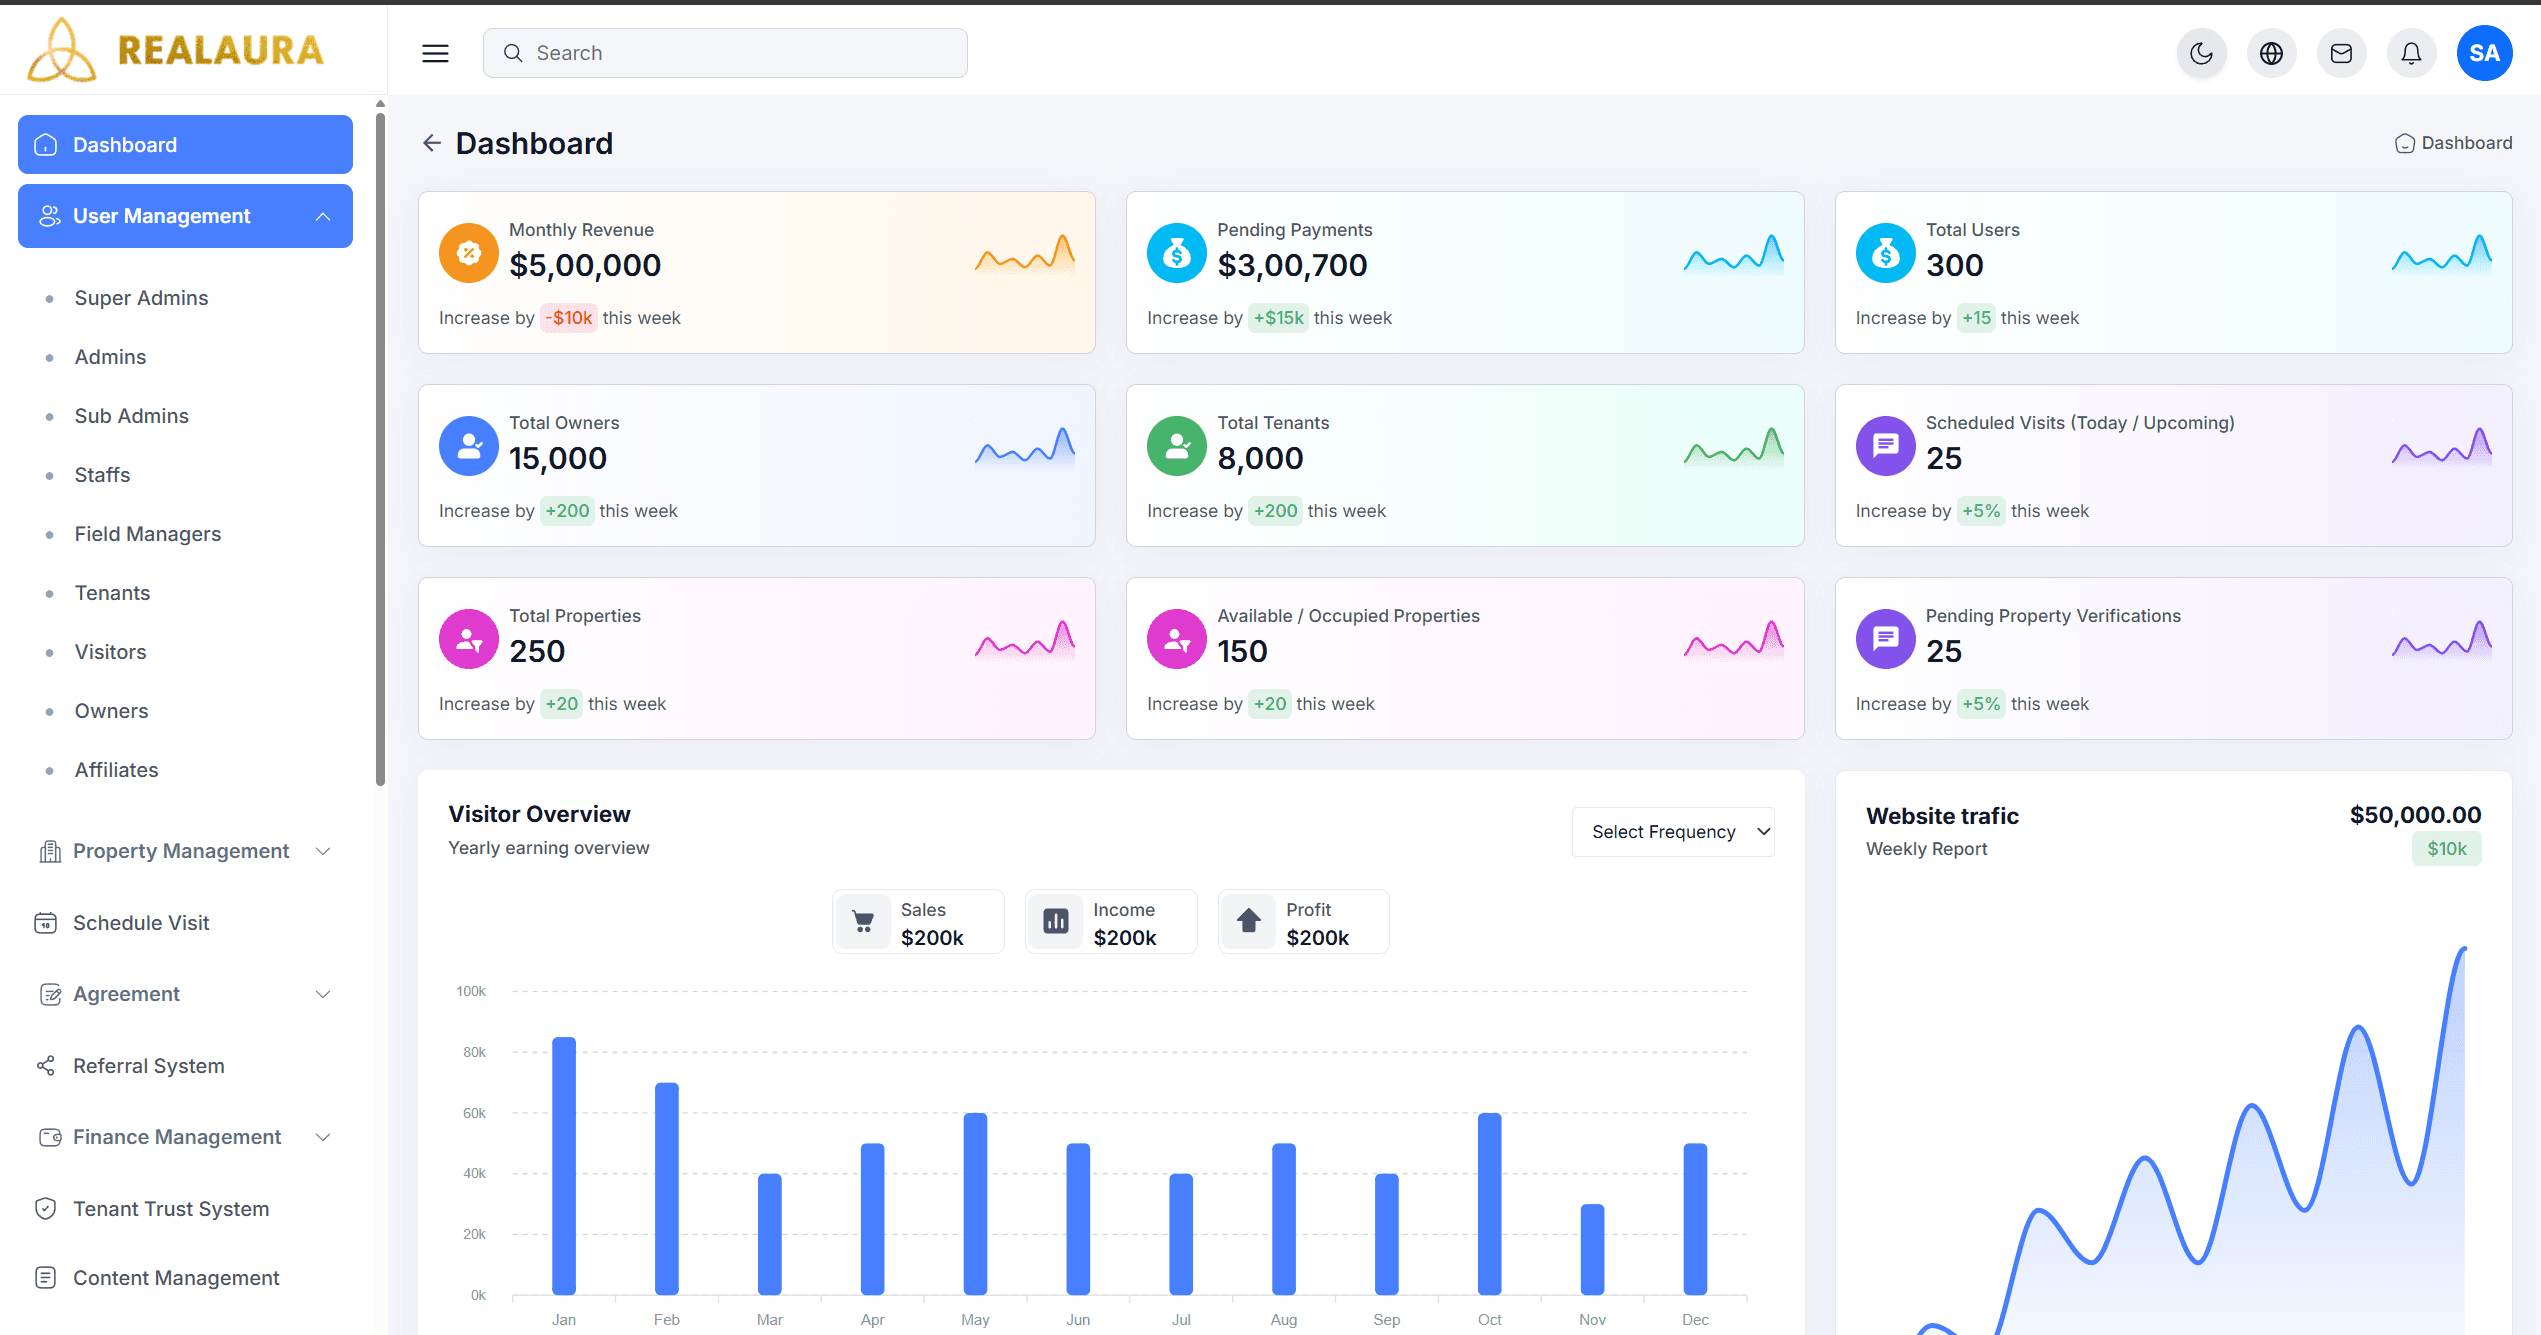Screen dimensions: 2541x1335
Task: Click the Content Management document icon
Action: pyautogui.click(x=46, y=1278)
